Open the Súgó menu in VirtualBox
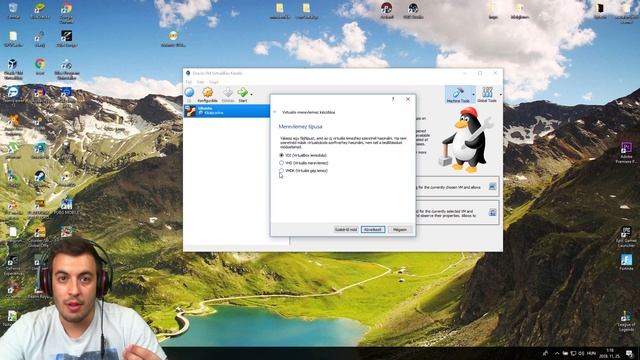The width and height of the screenshot is (640, 360). [214, 82]
